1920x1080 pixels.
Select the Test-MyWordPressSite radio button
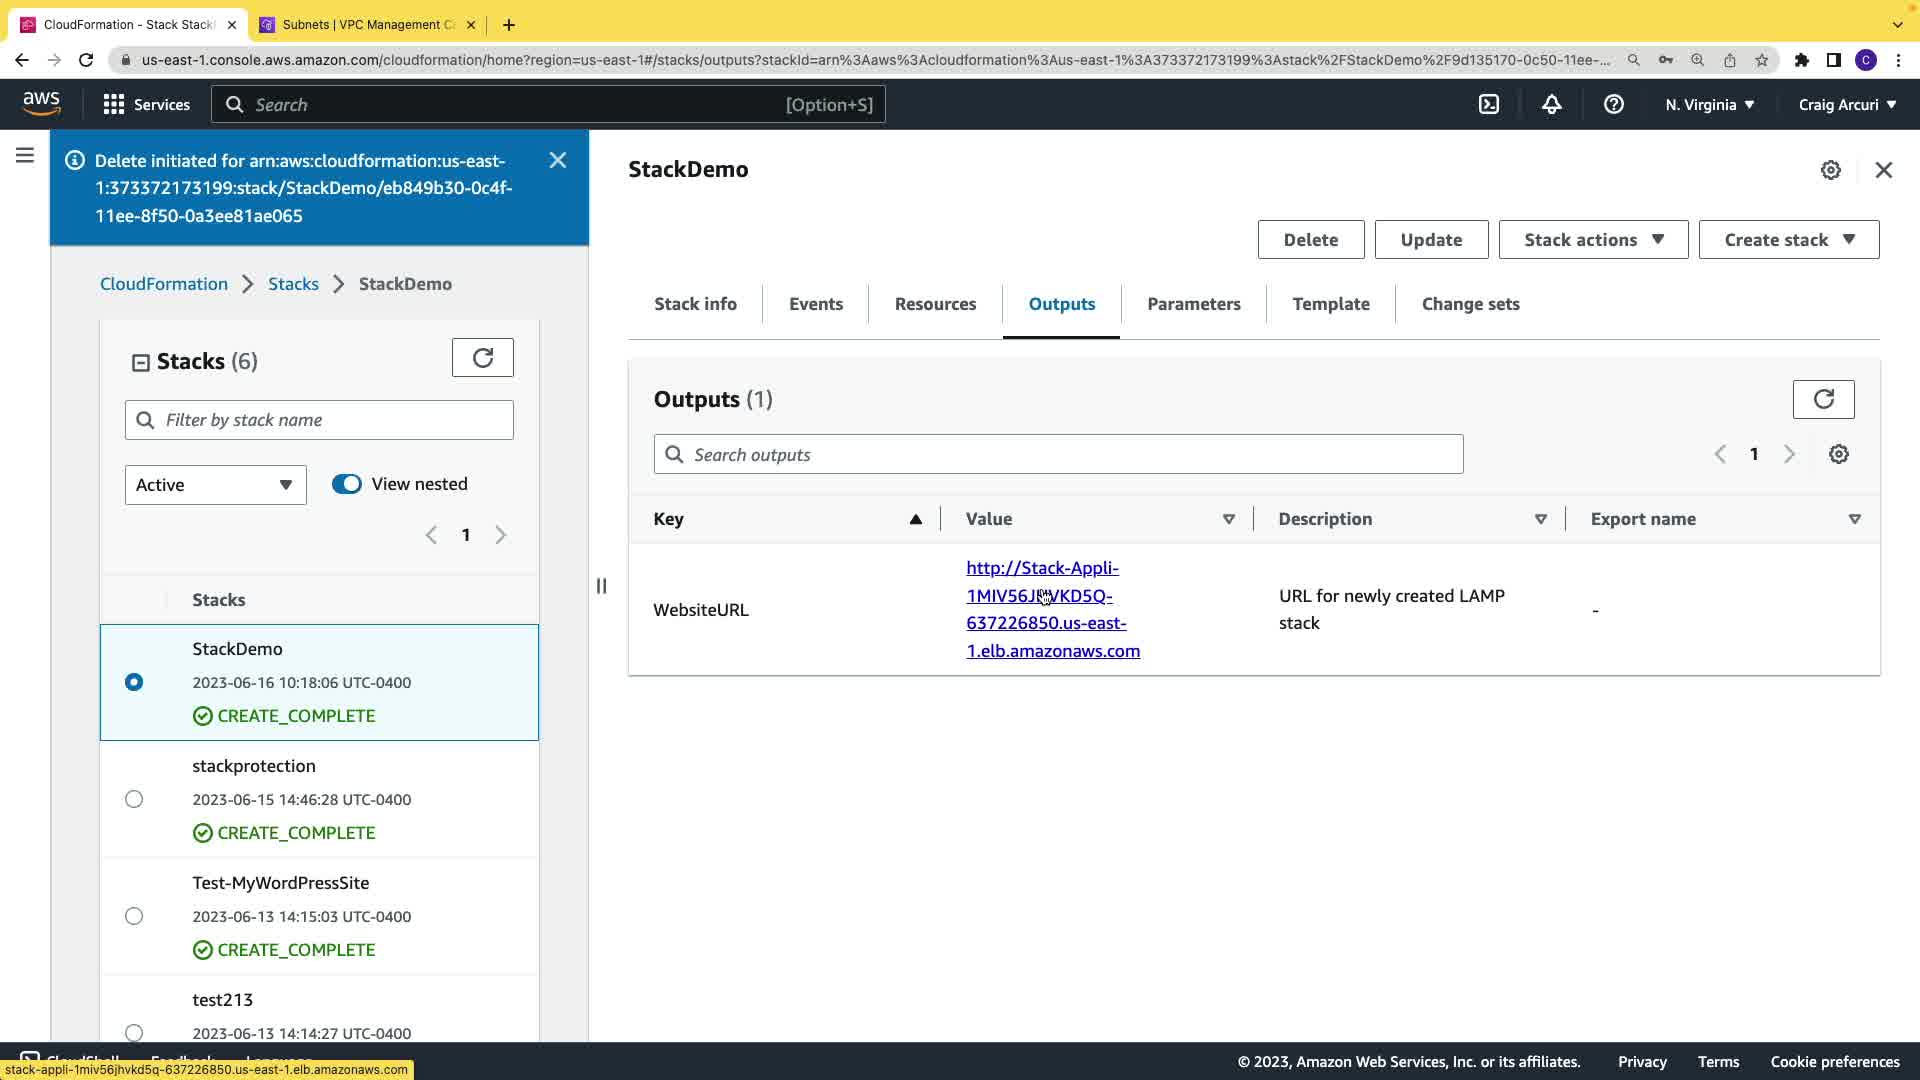tap(134, 916)
